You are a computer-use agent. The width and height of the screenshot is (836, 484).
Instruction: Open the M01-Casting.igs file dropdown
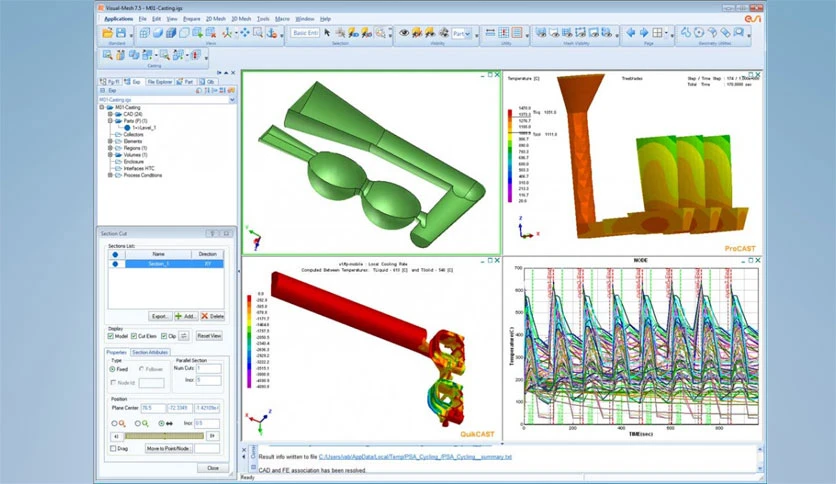coord(232,100)
